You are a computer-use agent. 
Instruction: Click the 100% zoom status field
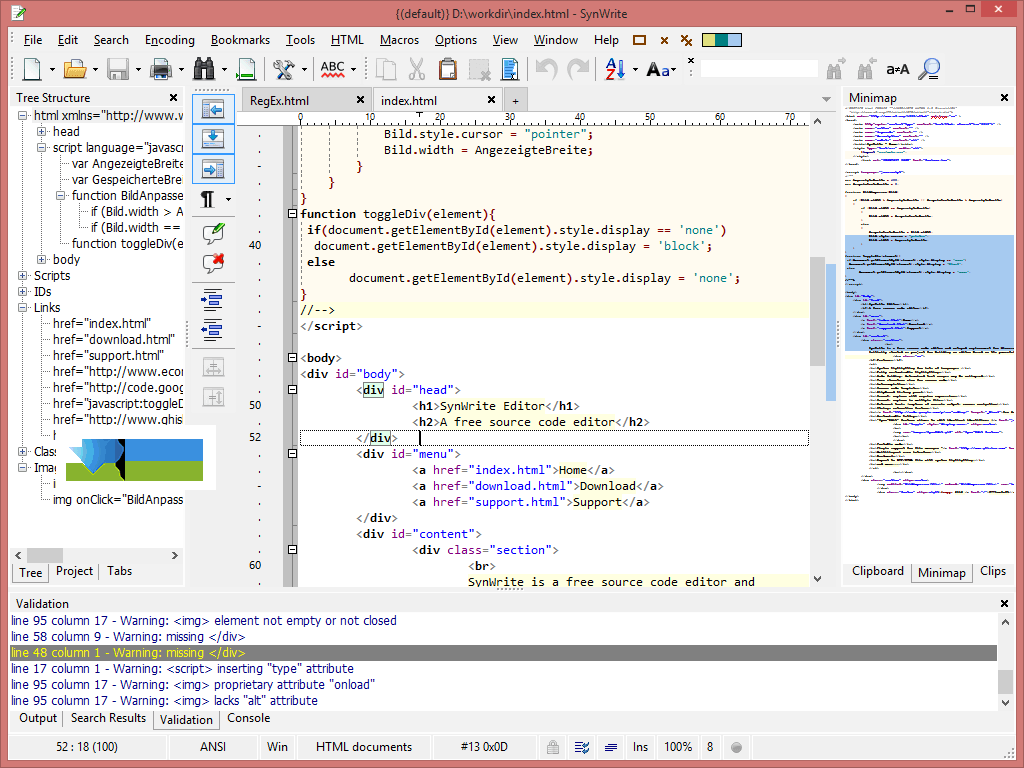point(678,746)
